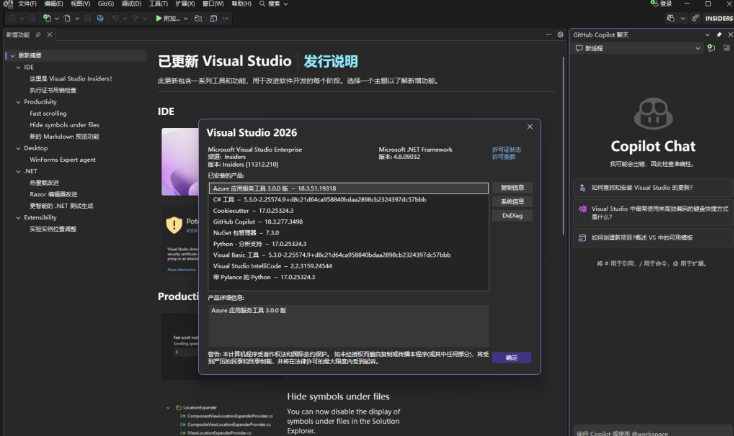734x436 pixels.
Task: Open the toolbar overflow ellipsis
Action: pyautogui.click(x=226, y=18)
